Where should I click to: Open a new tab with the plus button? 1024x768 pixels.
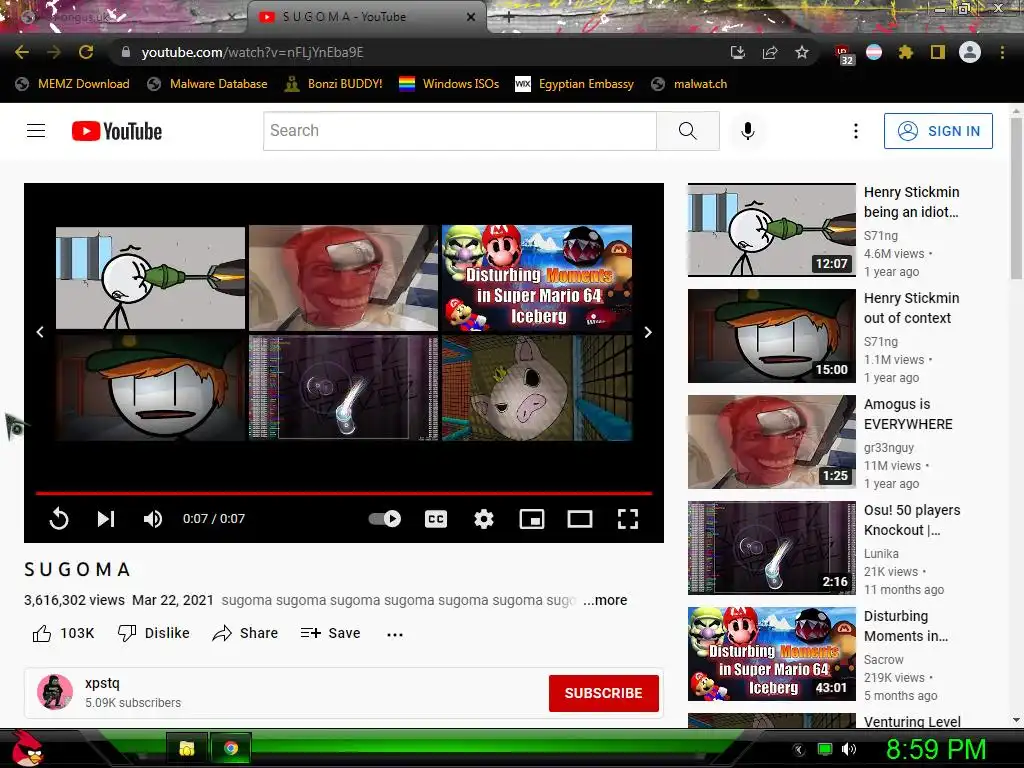(509, 17)
